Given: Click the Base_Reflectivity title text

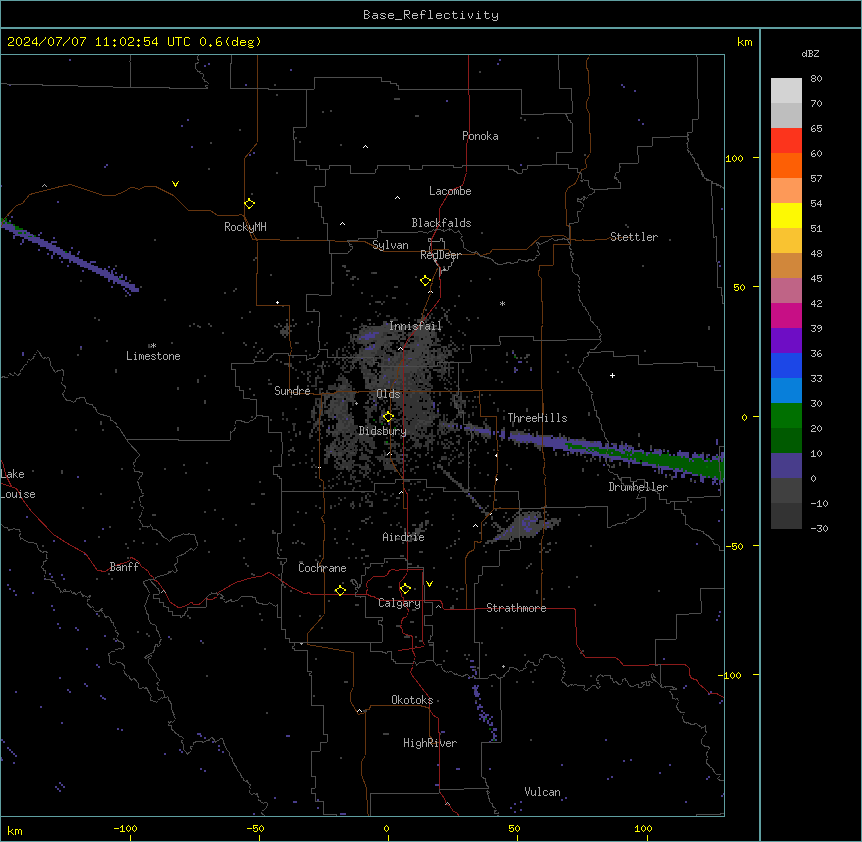Looking at the screenshot, I should point(431,15).
